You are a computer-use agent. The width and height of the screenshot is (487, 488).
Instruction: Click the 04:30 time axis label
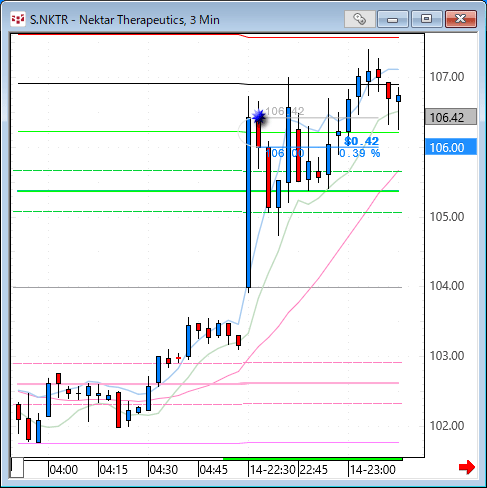(x=164, y=470)
